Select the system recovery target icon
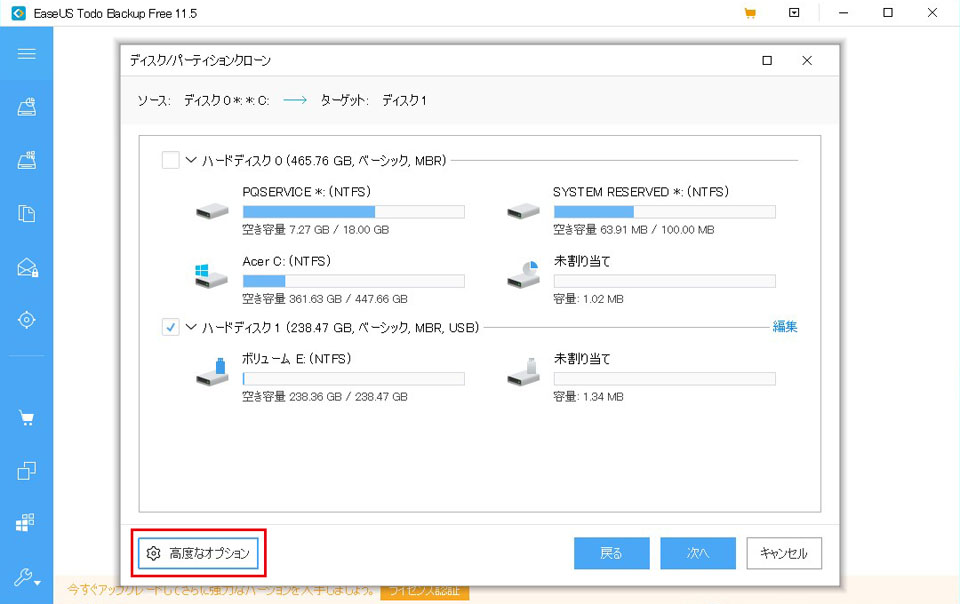This screenshot has width=960, height=604. (x=27, y=319)
